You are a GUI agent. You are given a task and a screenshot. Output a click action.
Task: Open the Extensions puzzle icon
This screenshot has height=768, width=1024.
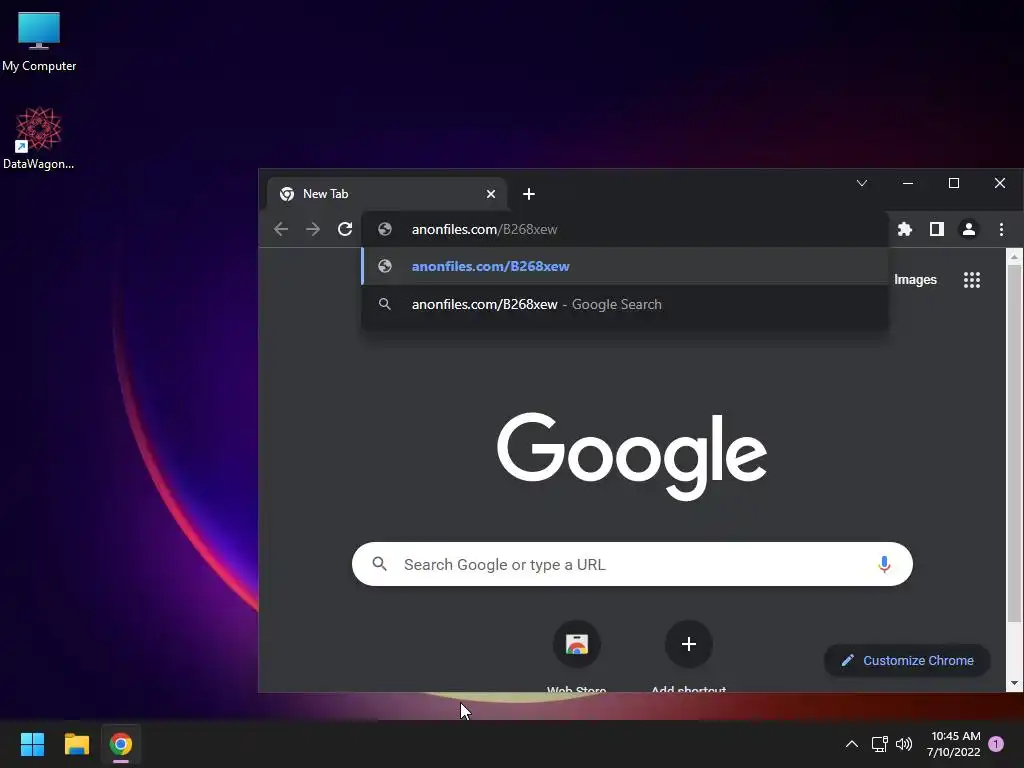[x=904, y=229]
